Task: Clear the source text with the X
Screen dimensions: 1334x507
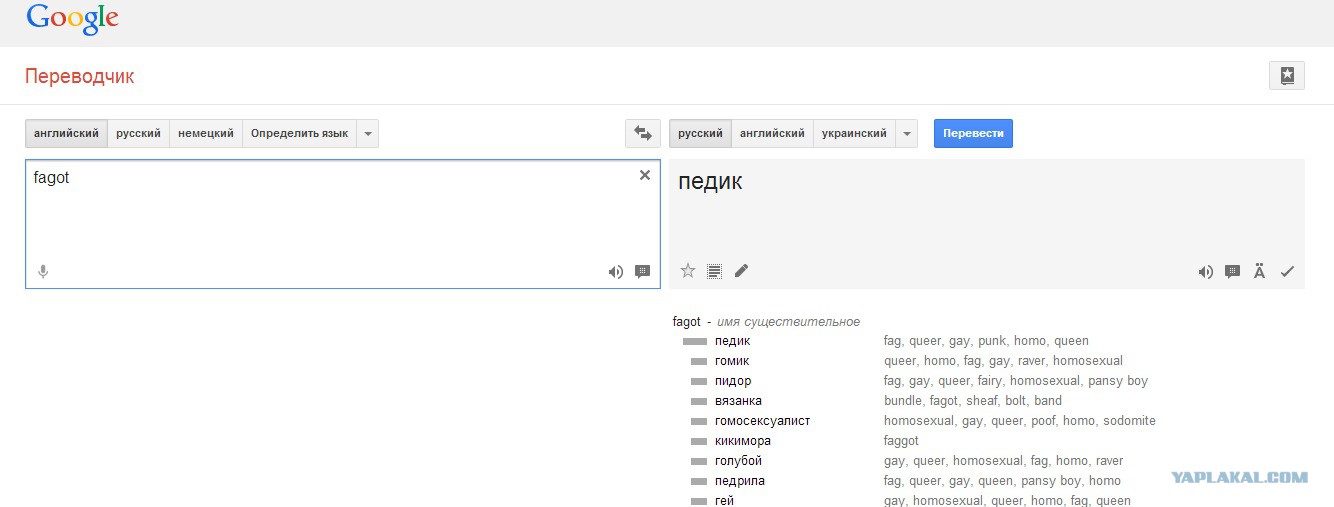Action: (x=645, y=175)
